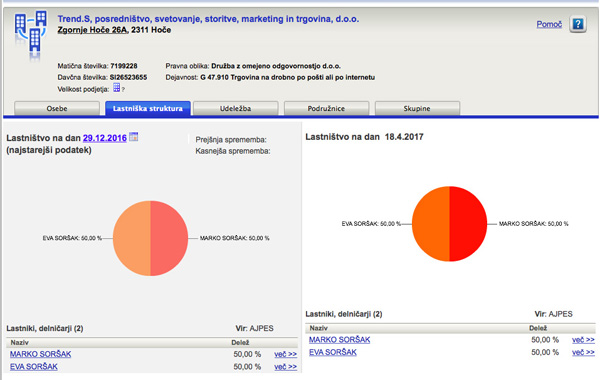Switch to the Udeležba tab
The width and height of the screenshot is (600, 380).
tap(235, 108)
